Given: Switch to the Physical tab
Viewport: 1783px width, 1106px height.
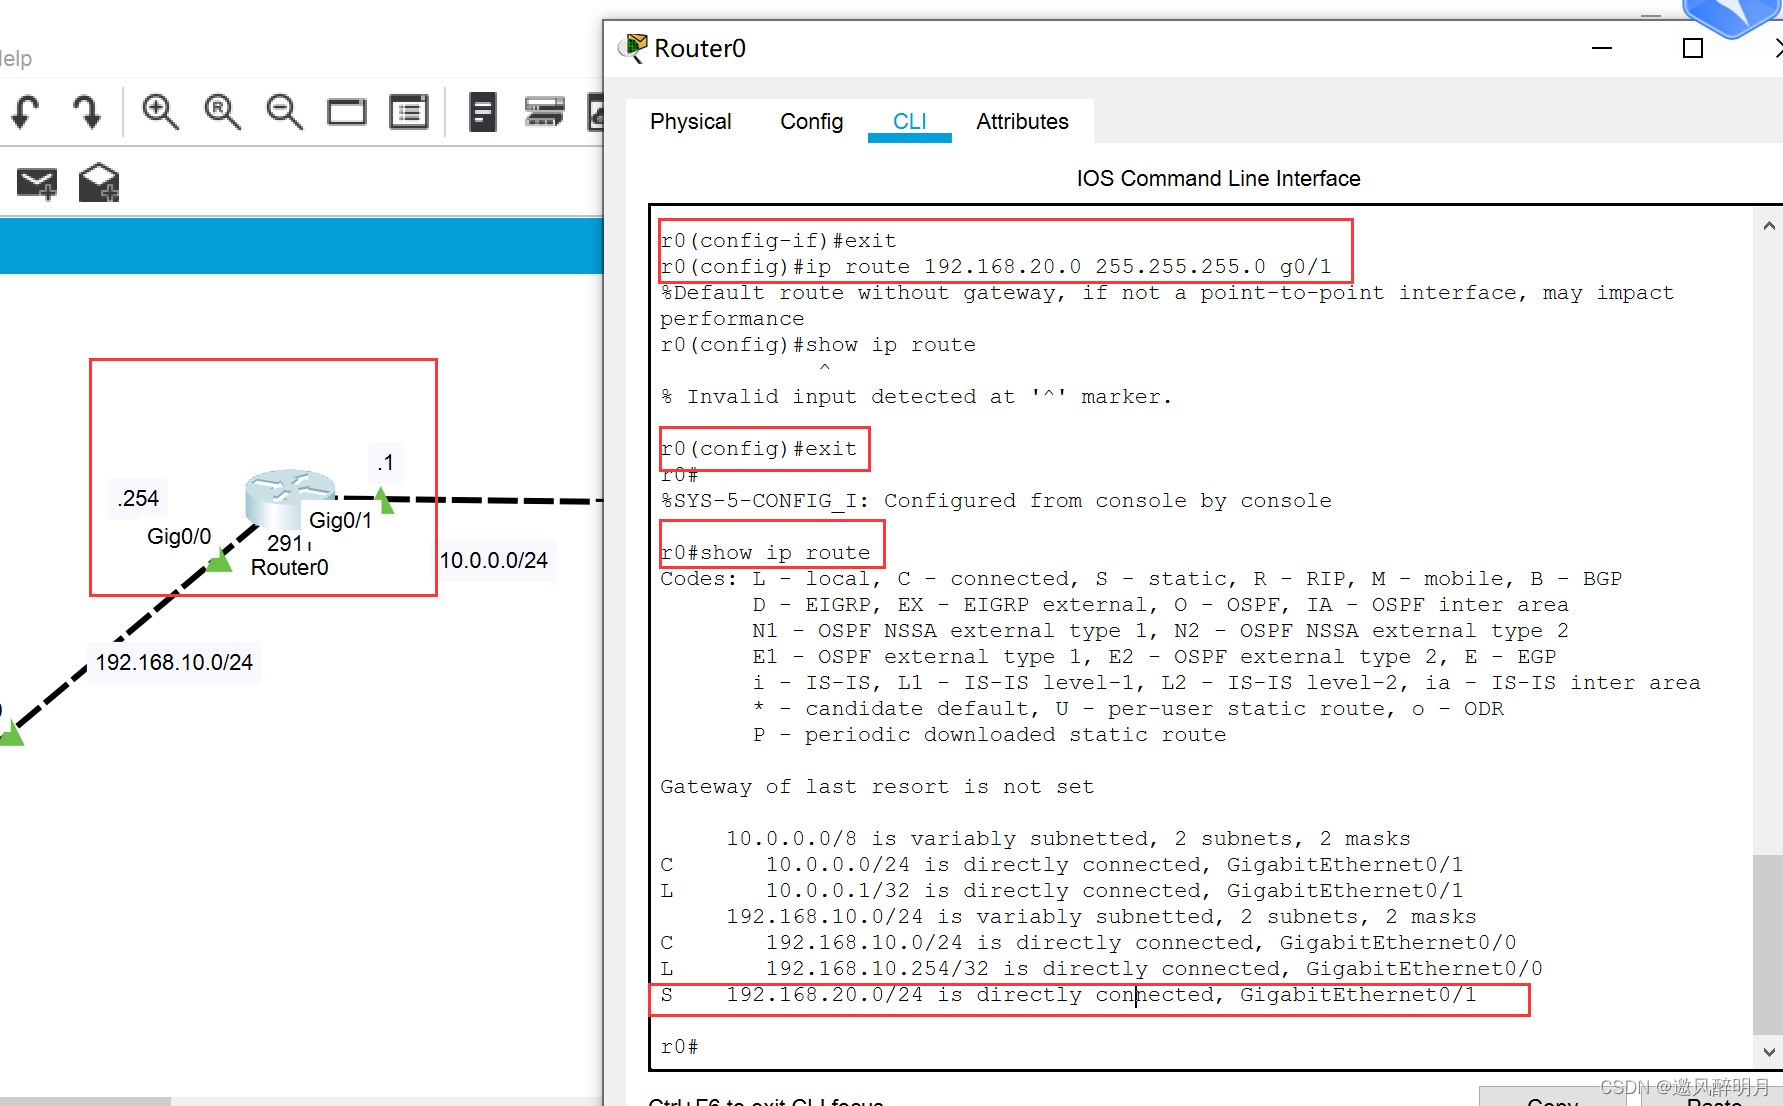Looking at the screenshot, I should click(691, 121).
